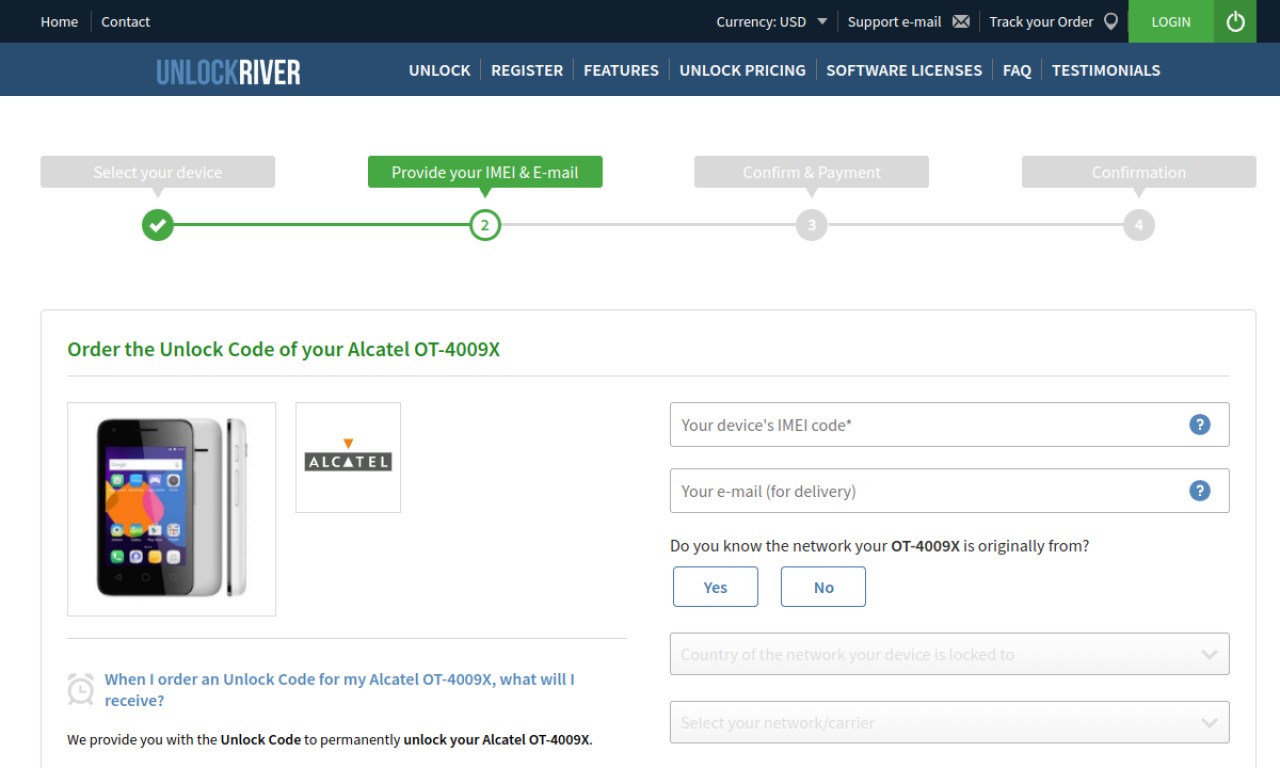Click the power icon beside LOGIN
This screenshot has width=1280, height=768.
(1236, 21)
